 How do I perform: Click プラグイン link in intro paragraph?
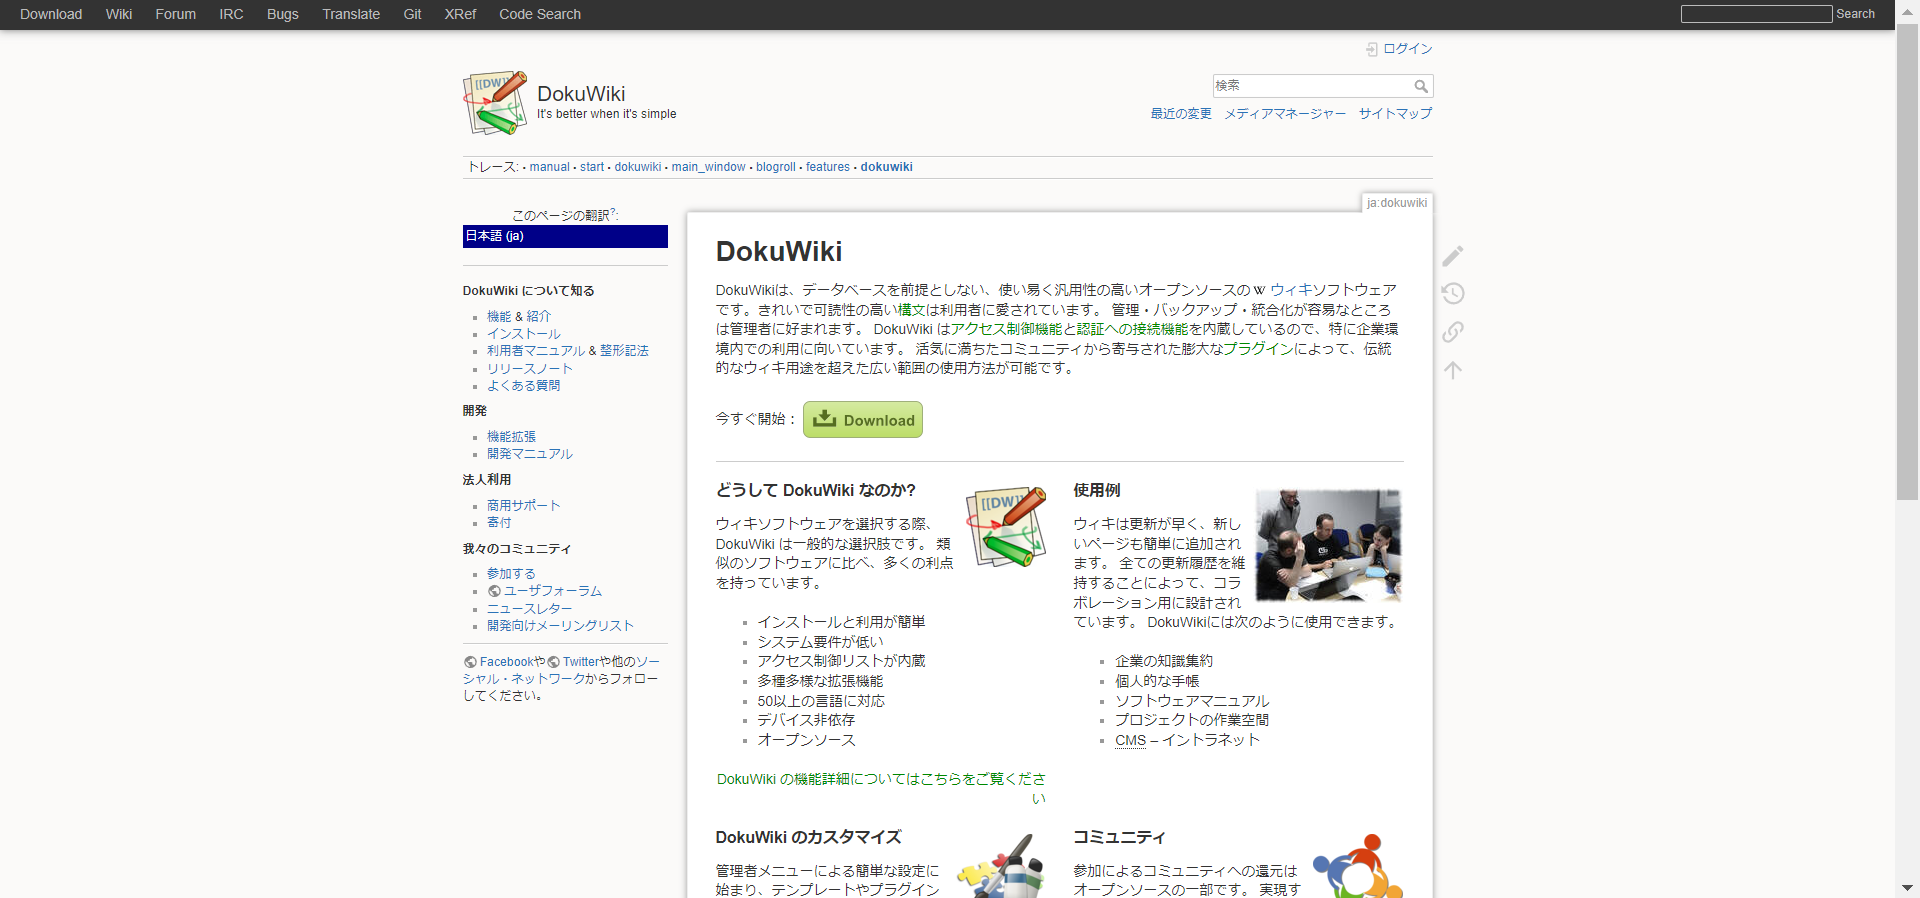[x=1258, y=349]
